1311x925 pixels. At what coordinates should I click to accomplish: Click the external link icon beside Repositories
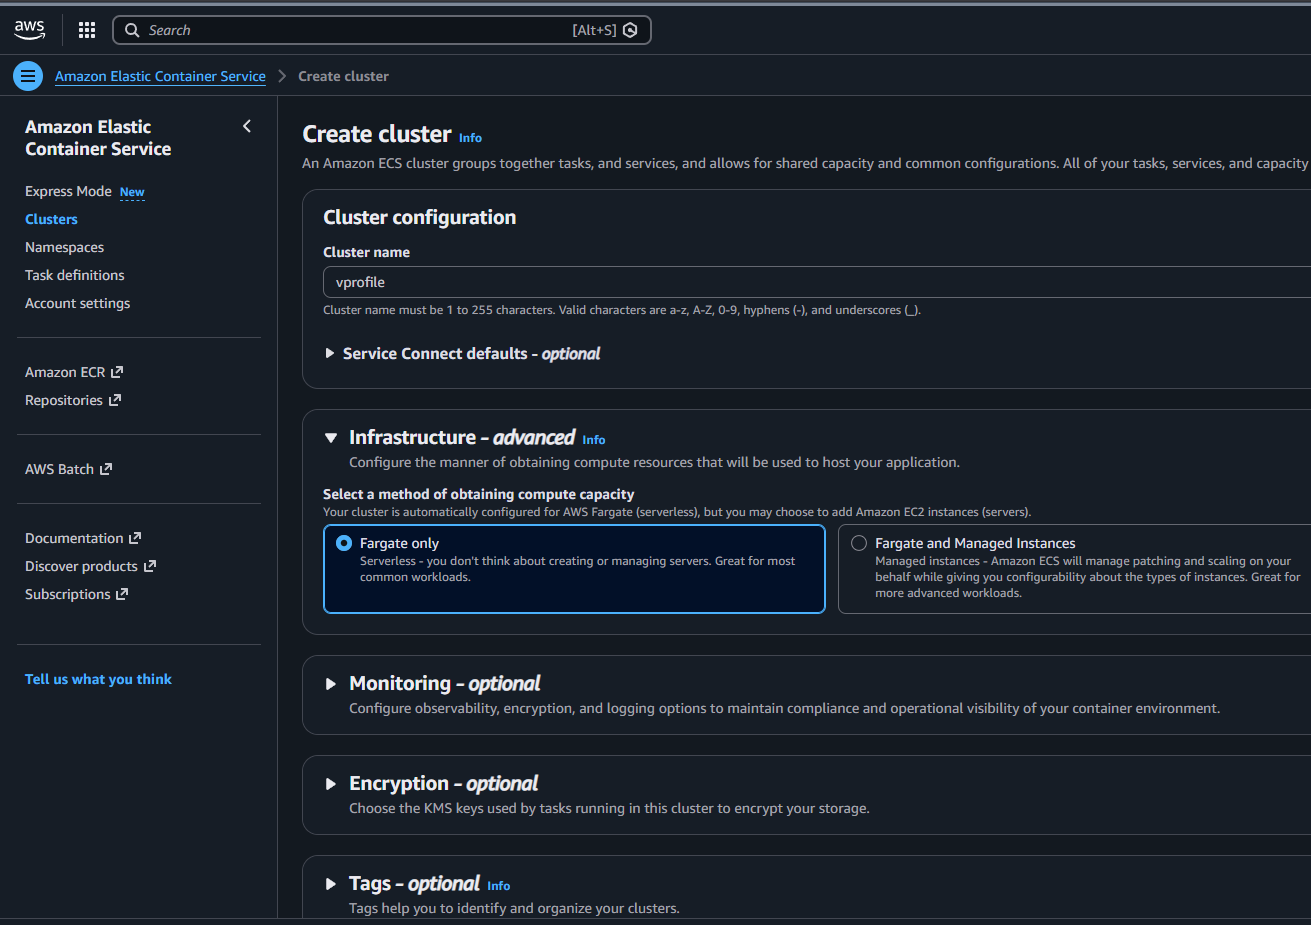[115, 400]
